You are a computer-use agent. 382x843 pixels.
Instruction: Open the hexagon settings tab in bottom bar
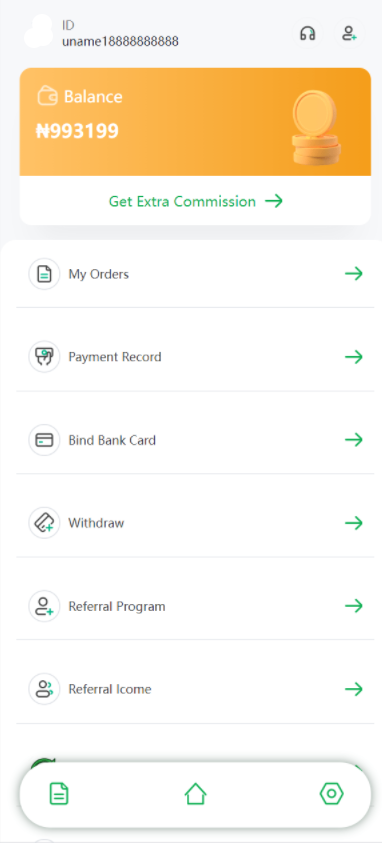331,794
